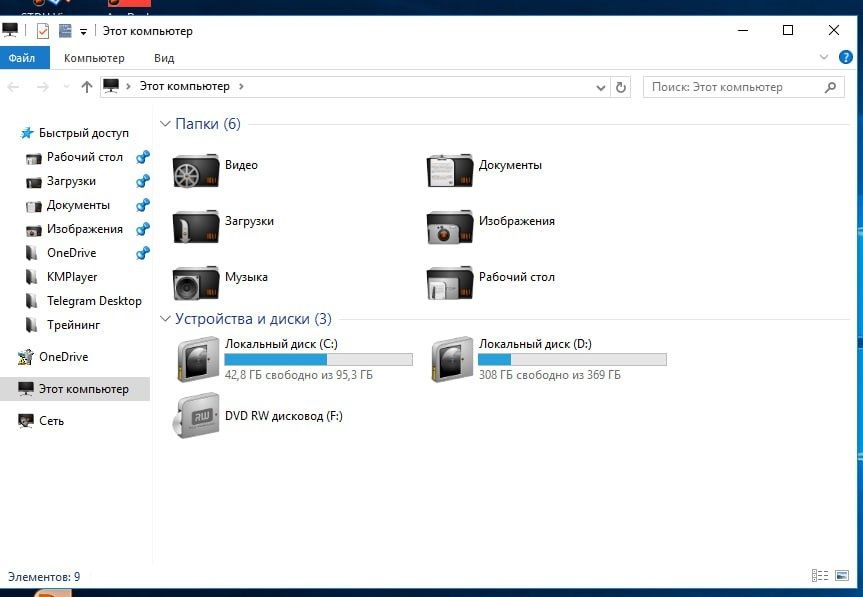Select Быстрый доступ in the navigation pane
The height and width of the screenshot is (597, 863).
click(84, 133)
